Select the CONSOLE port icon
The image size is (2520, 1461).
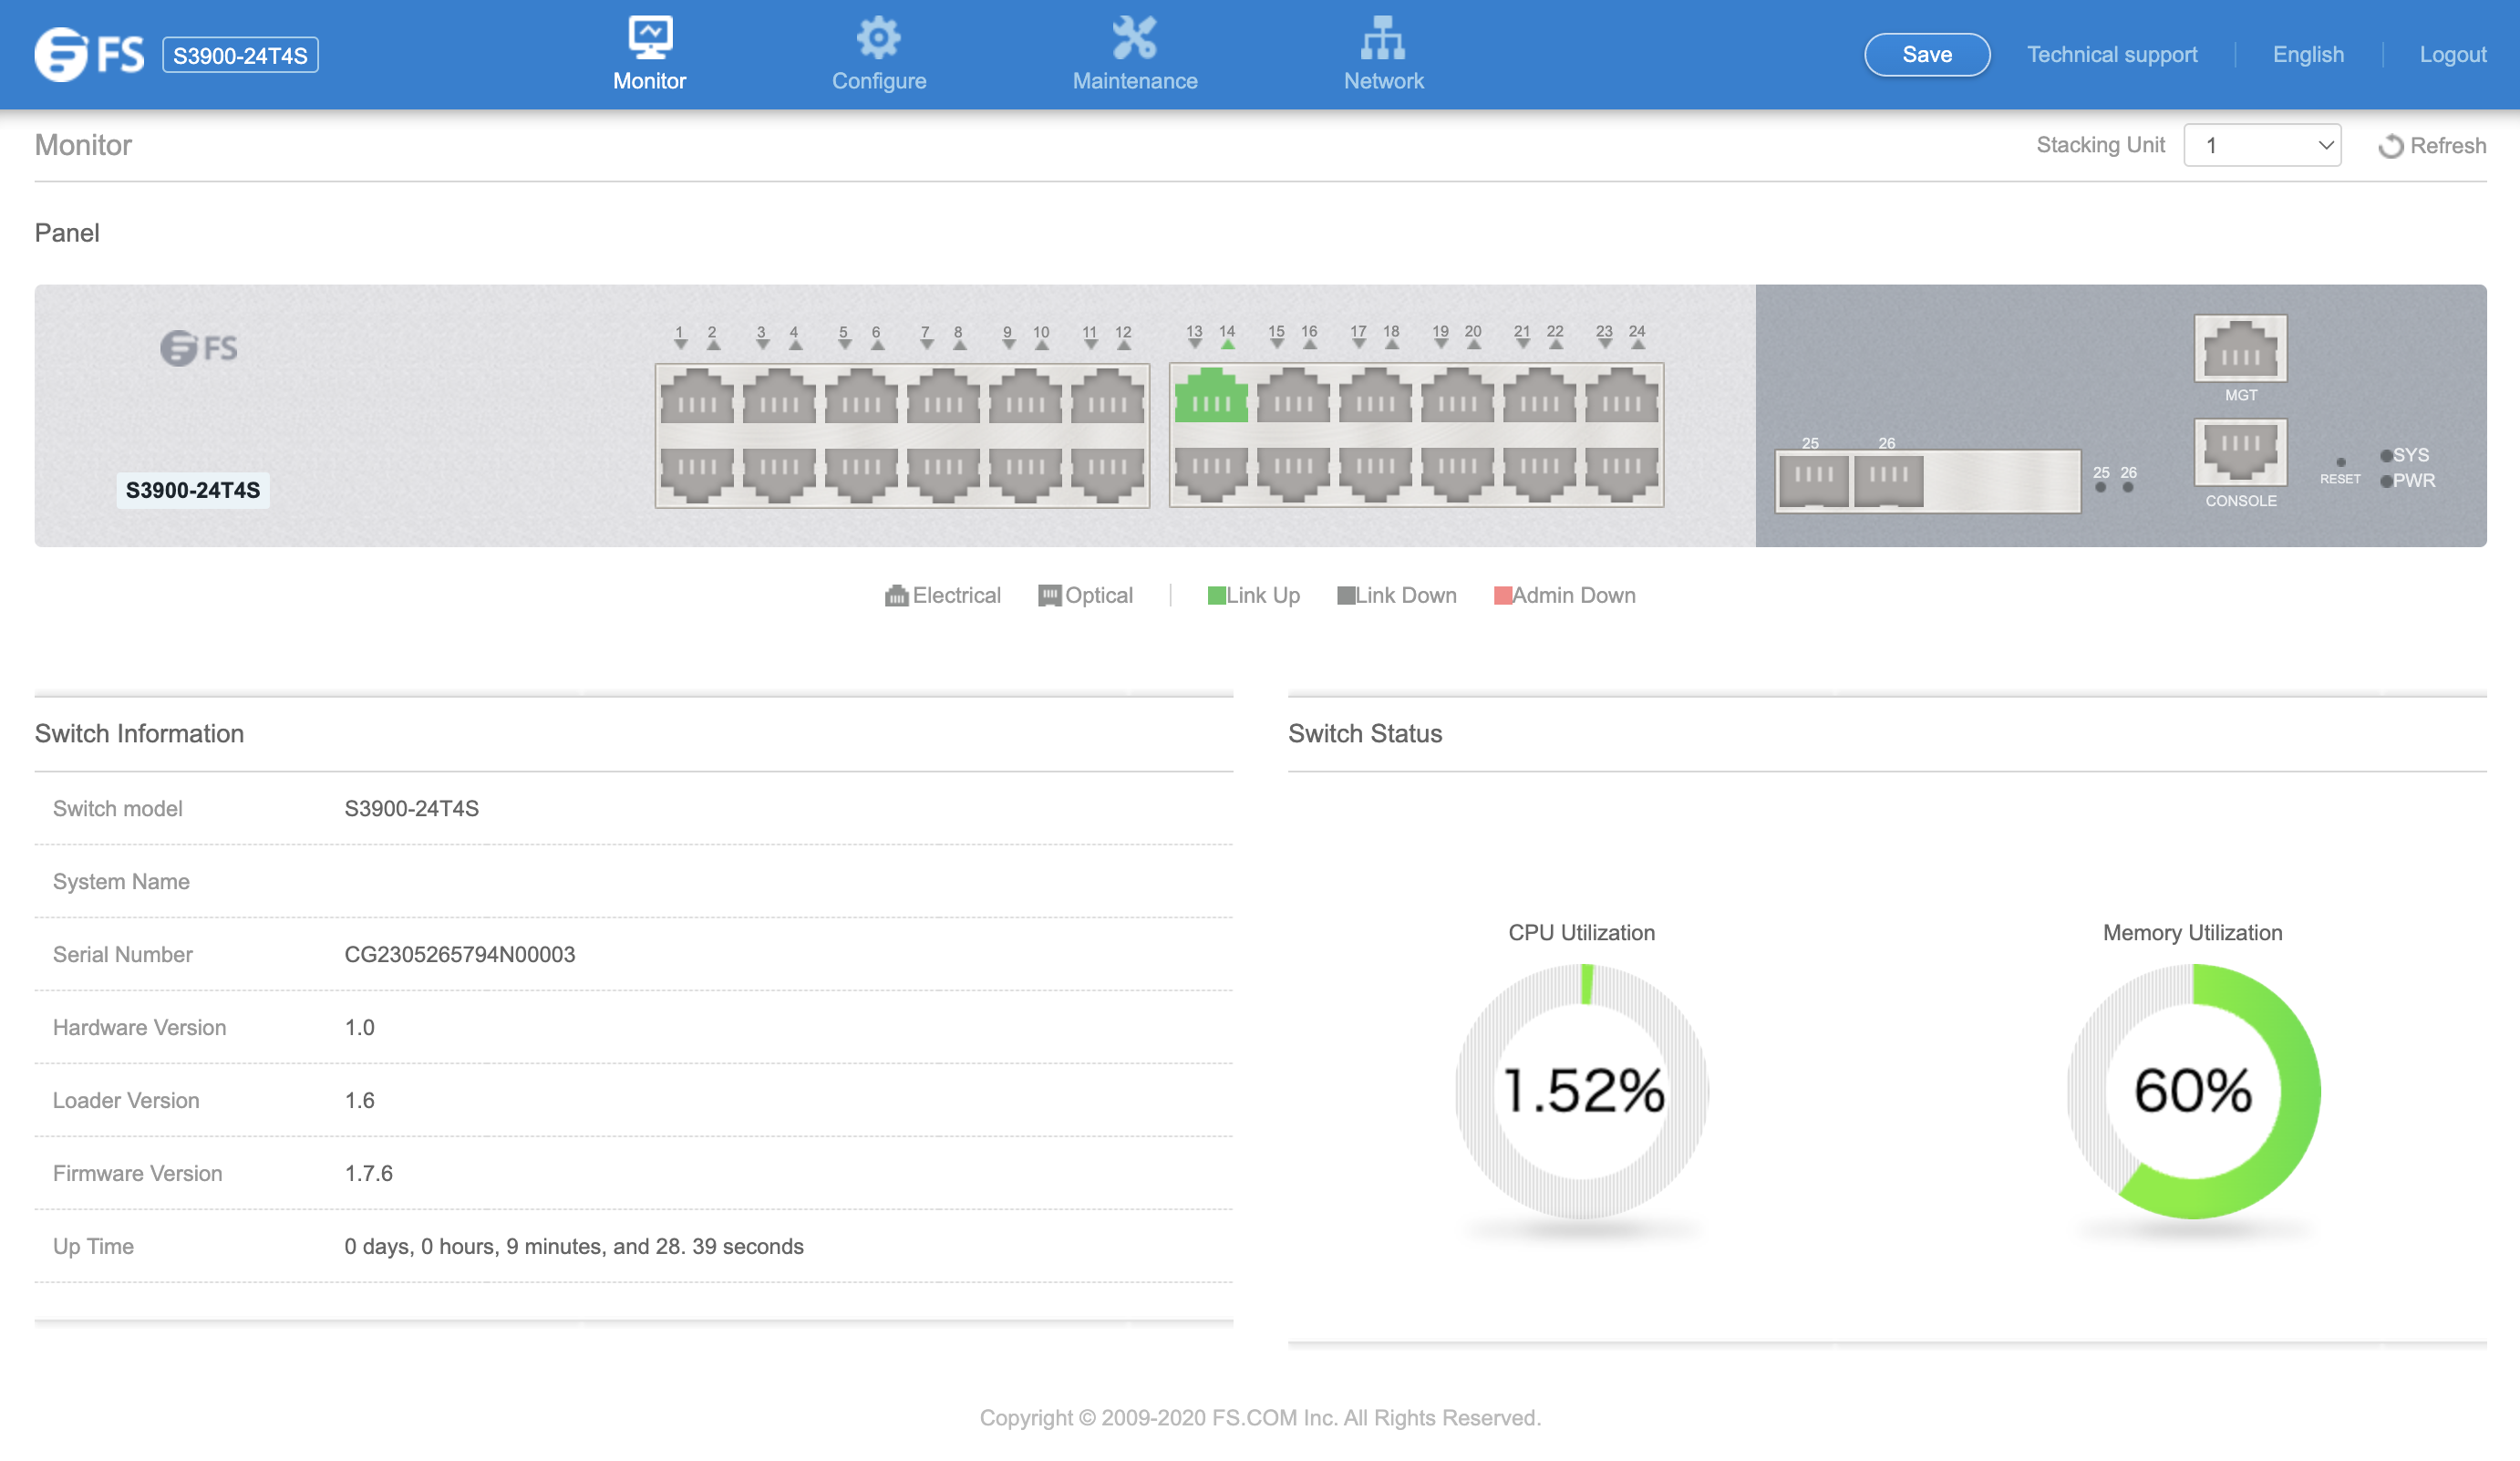click(2240, 452)
